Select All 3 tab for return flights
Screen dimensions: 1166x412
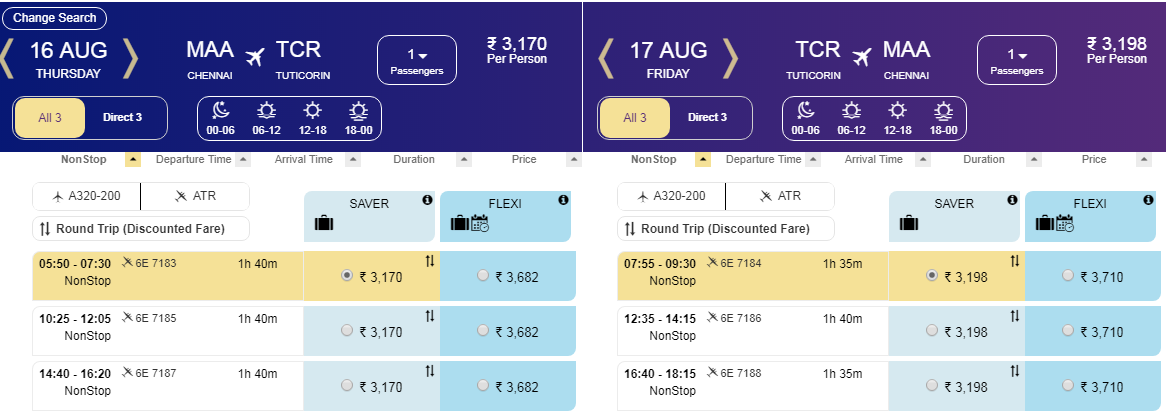635,118
